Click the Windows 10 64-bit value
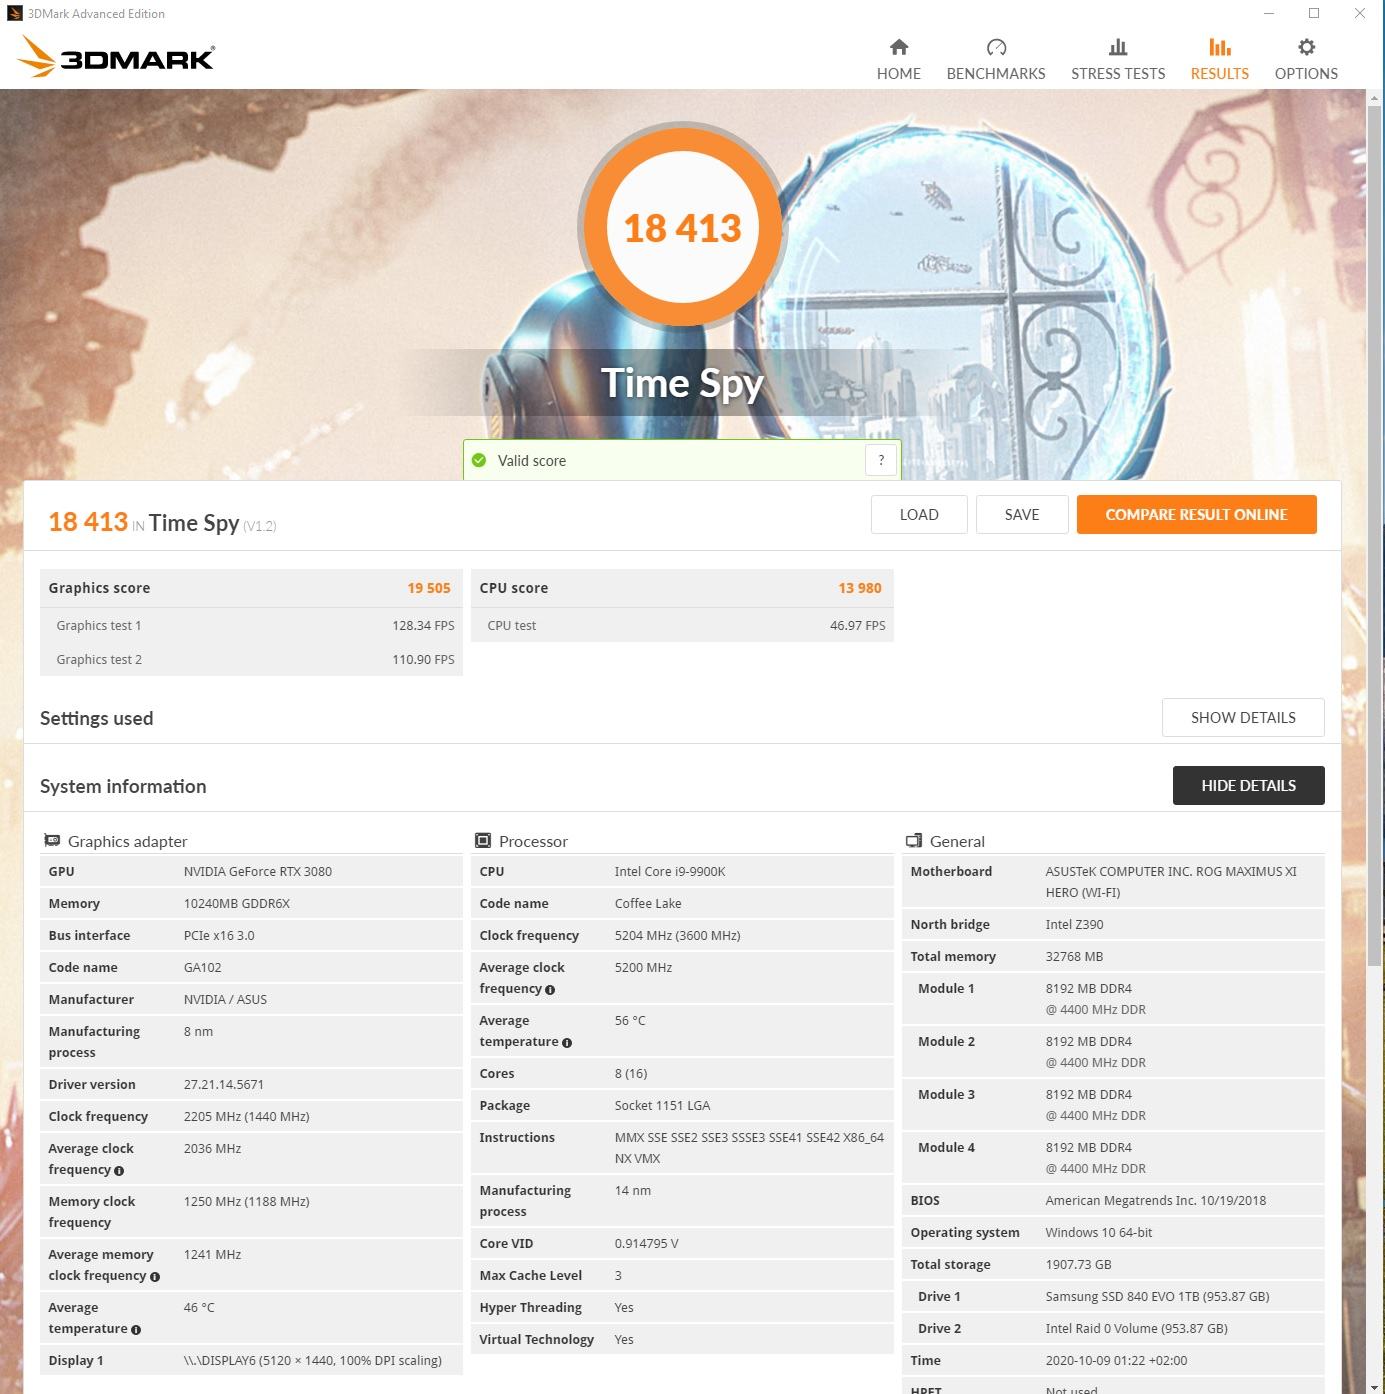Screen dimensions: 1385x1394 (x=1099, y=1232)
